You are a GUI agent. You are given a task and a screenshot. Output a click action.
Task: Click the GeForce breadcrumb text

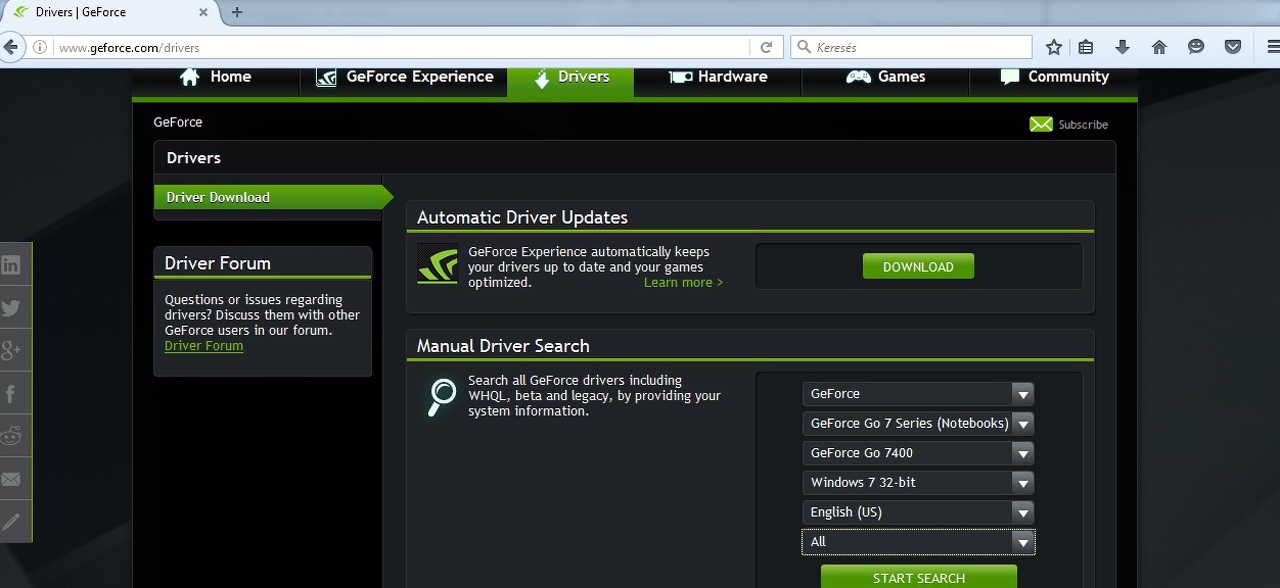[178, 122]
